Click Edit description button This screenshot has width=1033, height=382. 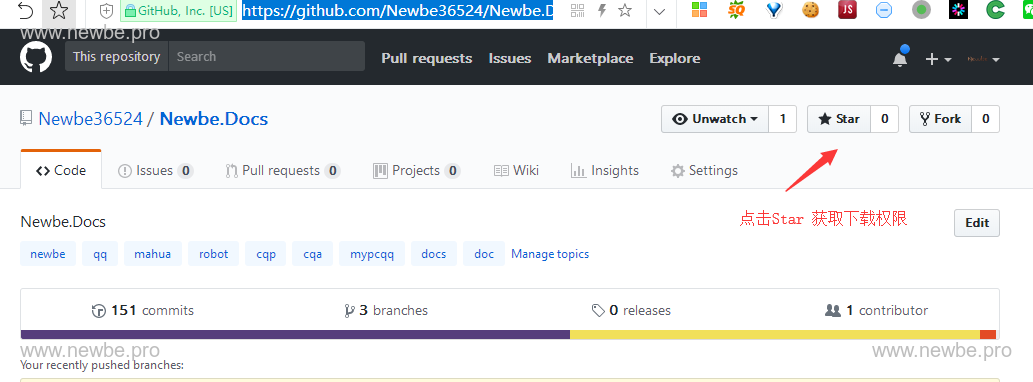coord(977,223)
